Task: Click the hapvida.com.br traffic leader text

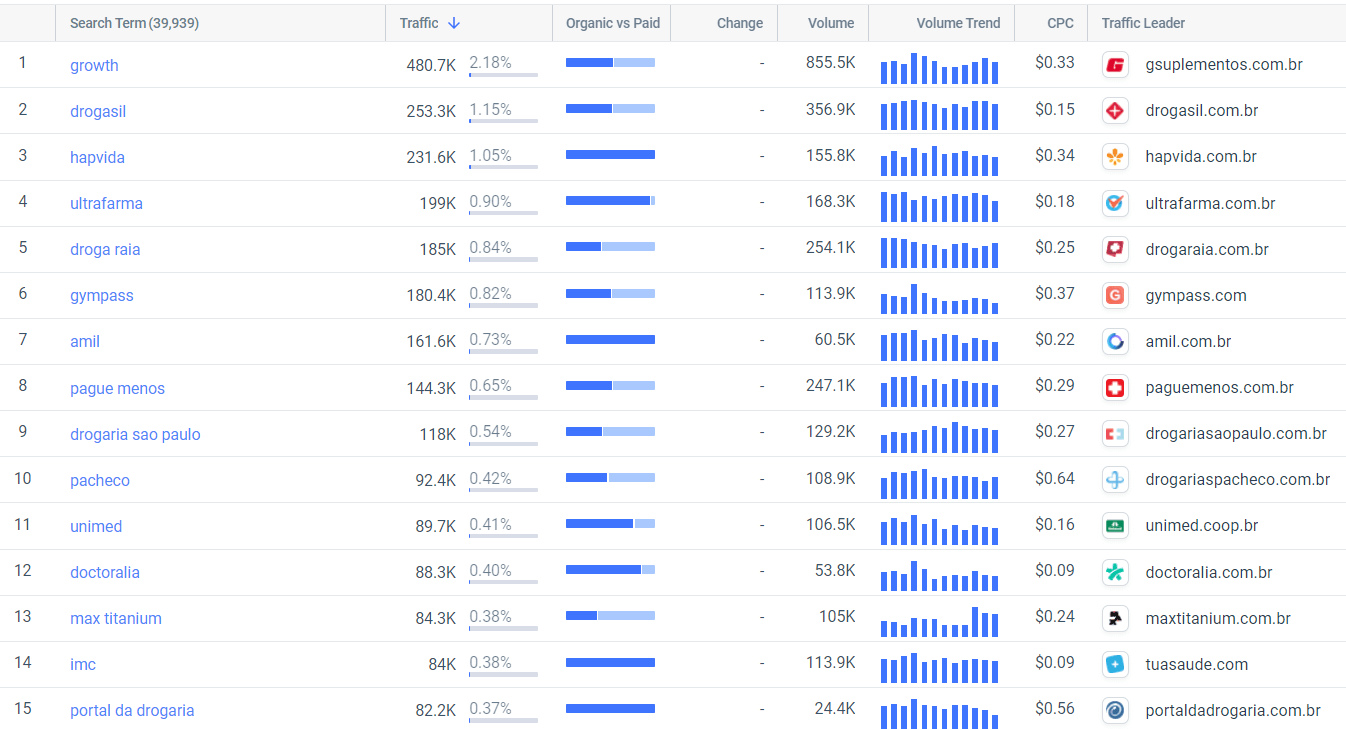Action: (1201, 156)
